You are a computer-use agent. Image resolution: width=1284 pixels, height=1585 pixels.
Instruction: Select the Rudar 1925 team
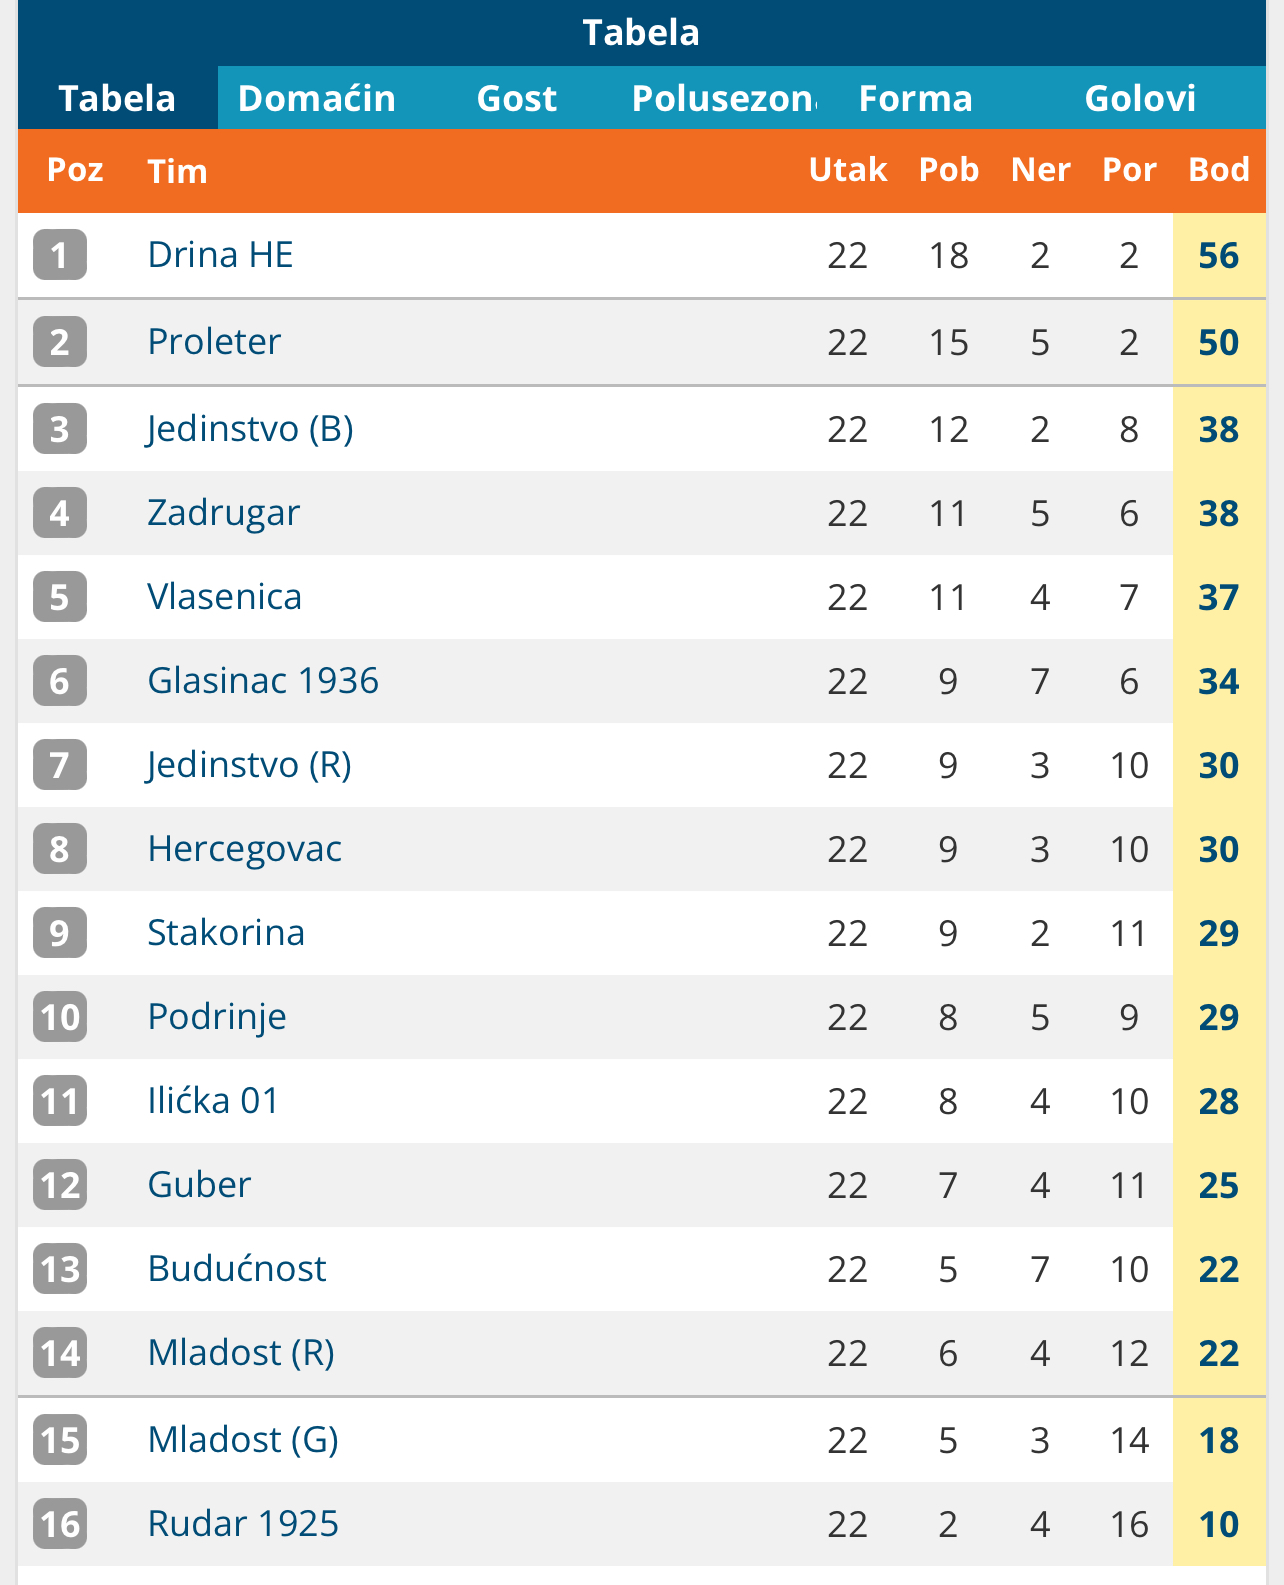tap(243, 1524)
